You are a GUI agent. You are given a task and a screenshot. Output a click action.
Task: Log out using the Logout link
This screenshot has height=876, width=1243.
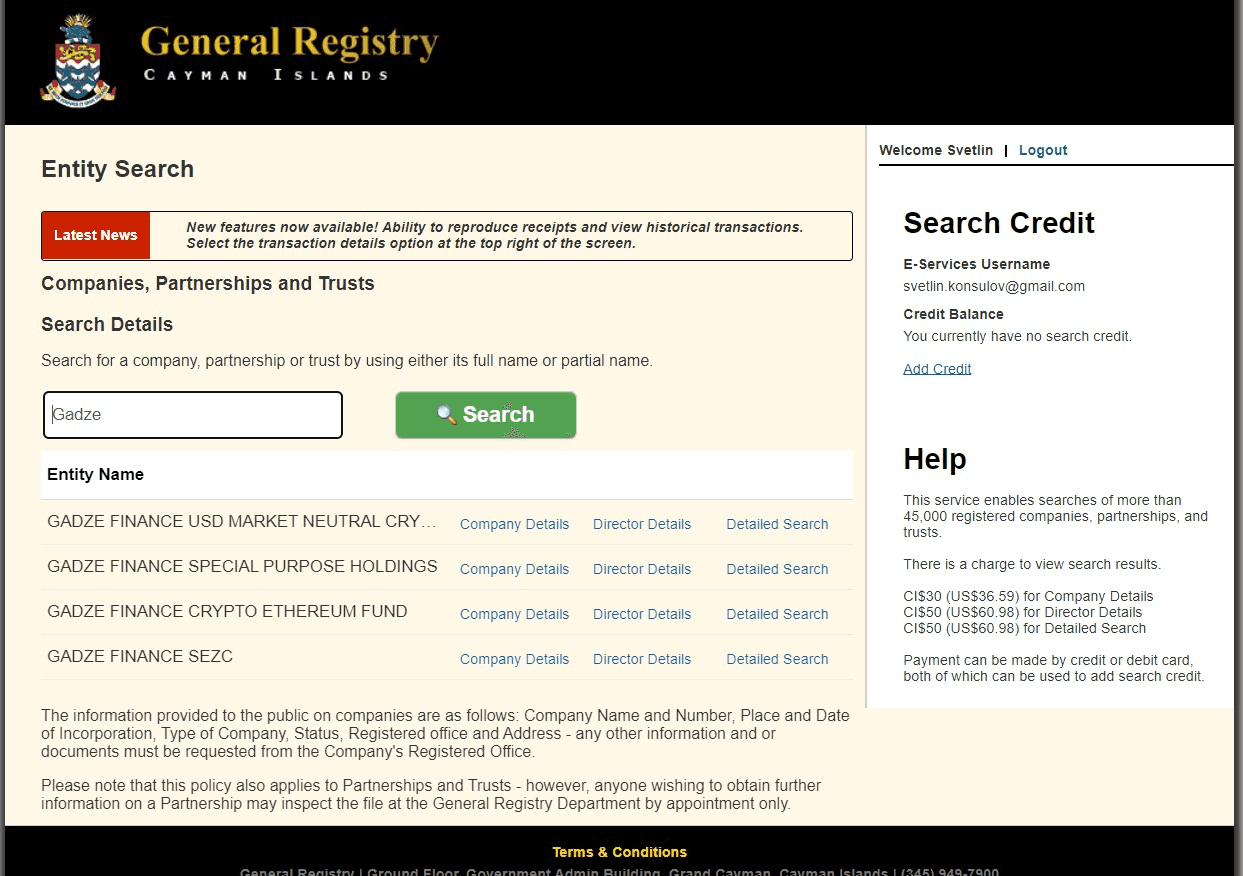coord(1043,150)
